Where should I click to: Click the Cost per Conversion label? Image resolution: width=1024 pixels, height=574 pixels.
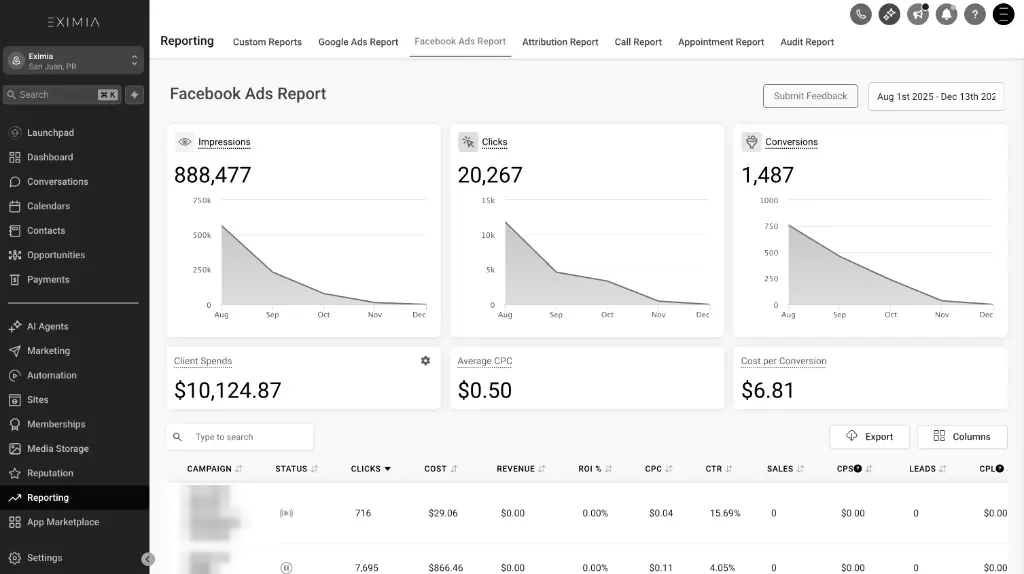click(784, 360)
